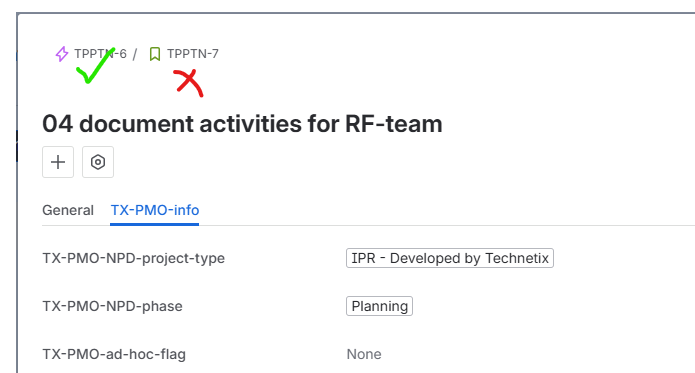Select the TX-PMO-info tab
The image size is (695, 373).
(x=155, y=210)
